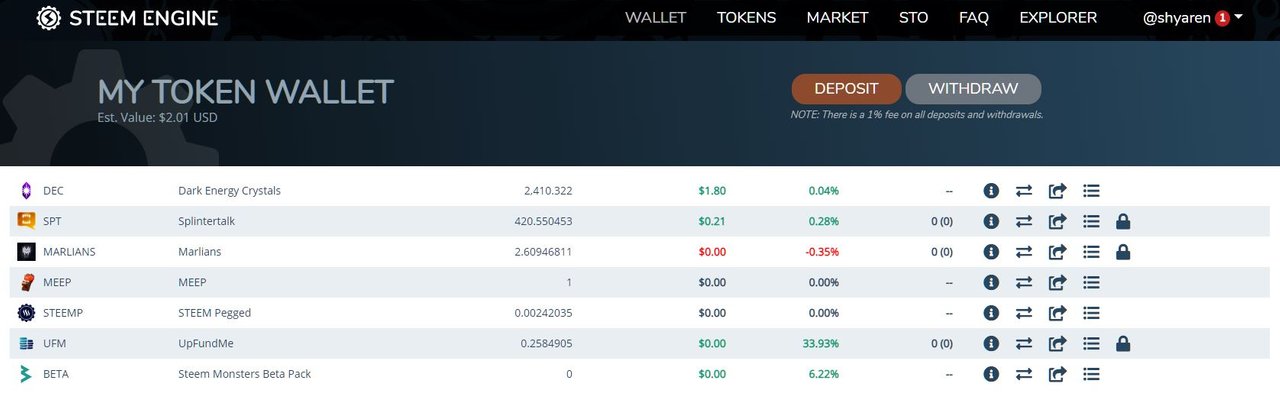Stake UFM using lock icon
The height and width of the screenshot is (404, 1280).
click(x=1123, y=344)
